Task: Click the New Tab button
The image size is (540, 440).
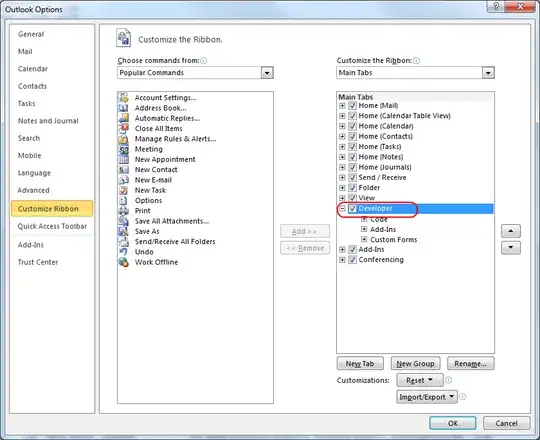Action: 360,364
